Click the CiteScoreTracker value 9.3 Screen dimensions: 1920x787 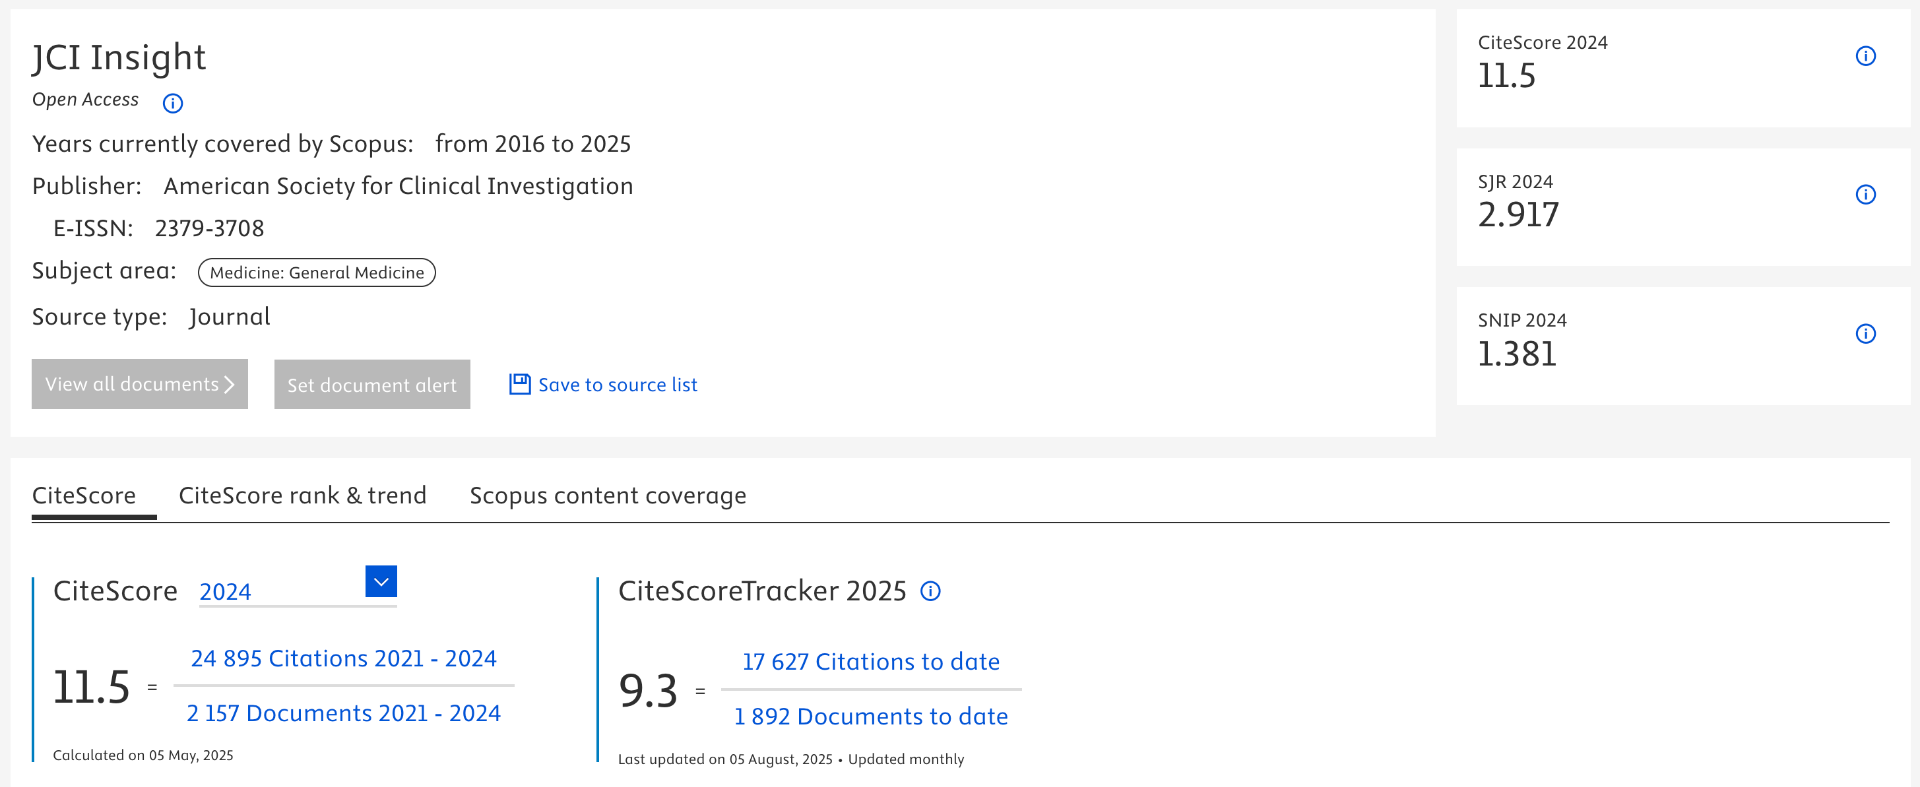pyautogui.click(x=648, y=691)
